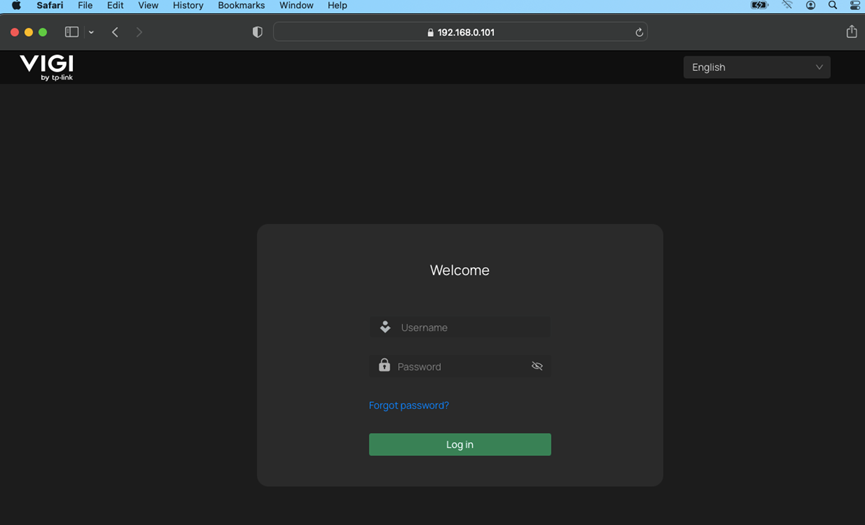The height and width of the screenshot is (525, 865).
Task: Open the History menu
Action: click(188, 6)
